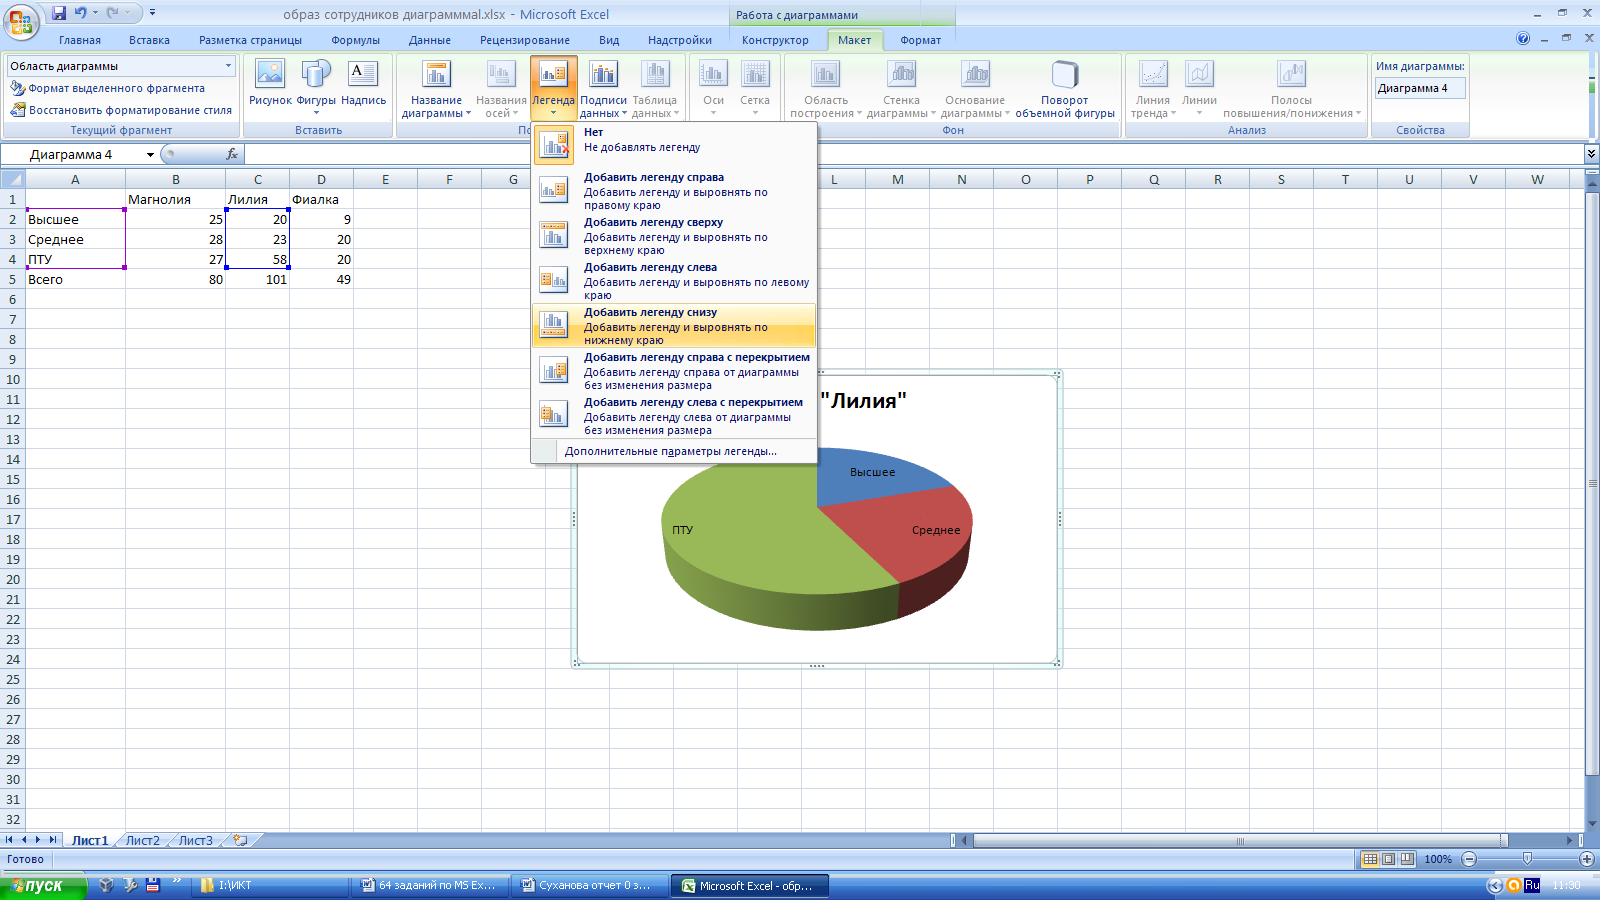Image resolution: width=1600 pixels, height=900 pixels.
Task: Select Normal view in status bar
Action: 1371,859
